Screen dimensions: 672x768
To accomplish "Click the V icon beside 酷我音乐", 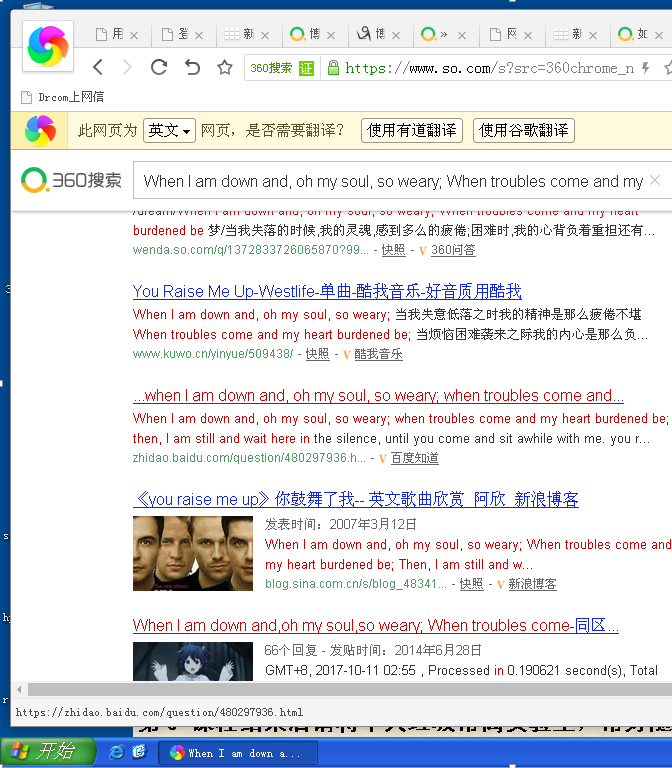I will click(x=346, y=354).
